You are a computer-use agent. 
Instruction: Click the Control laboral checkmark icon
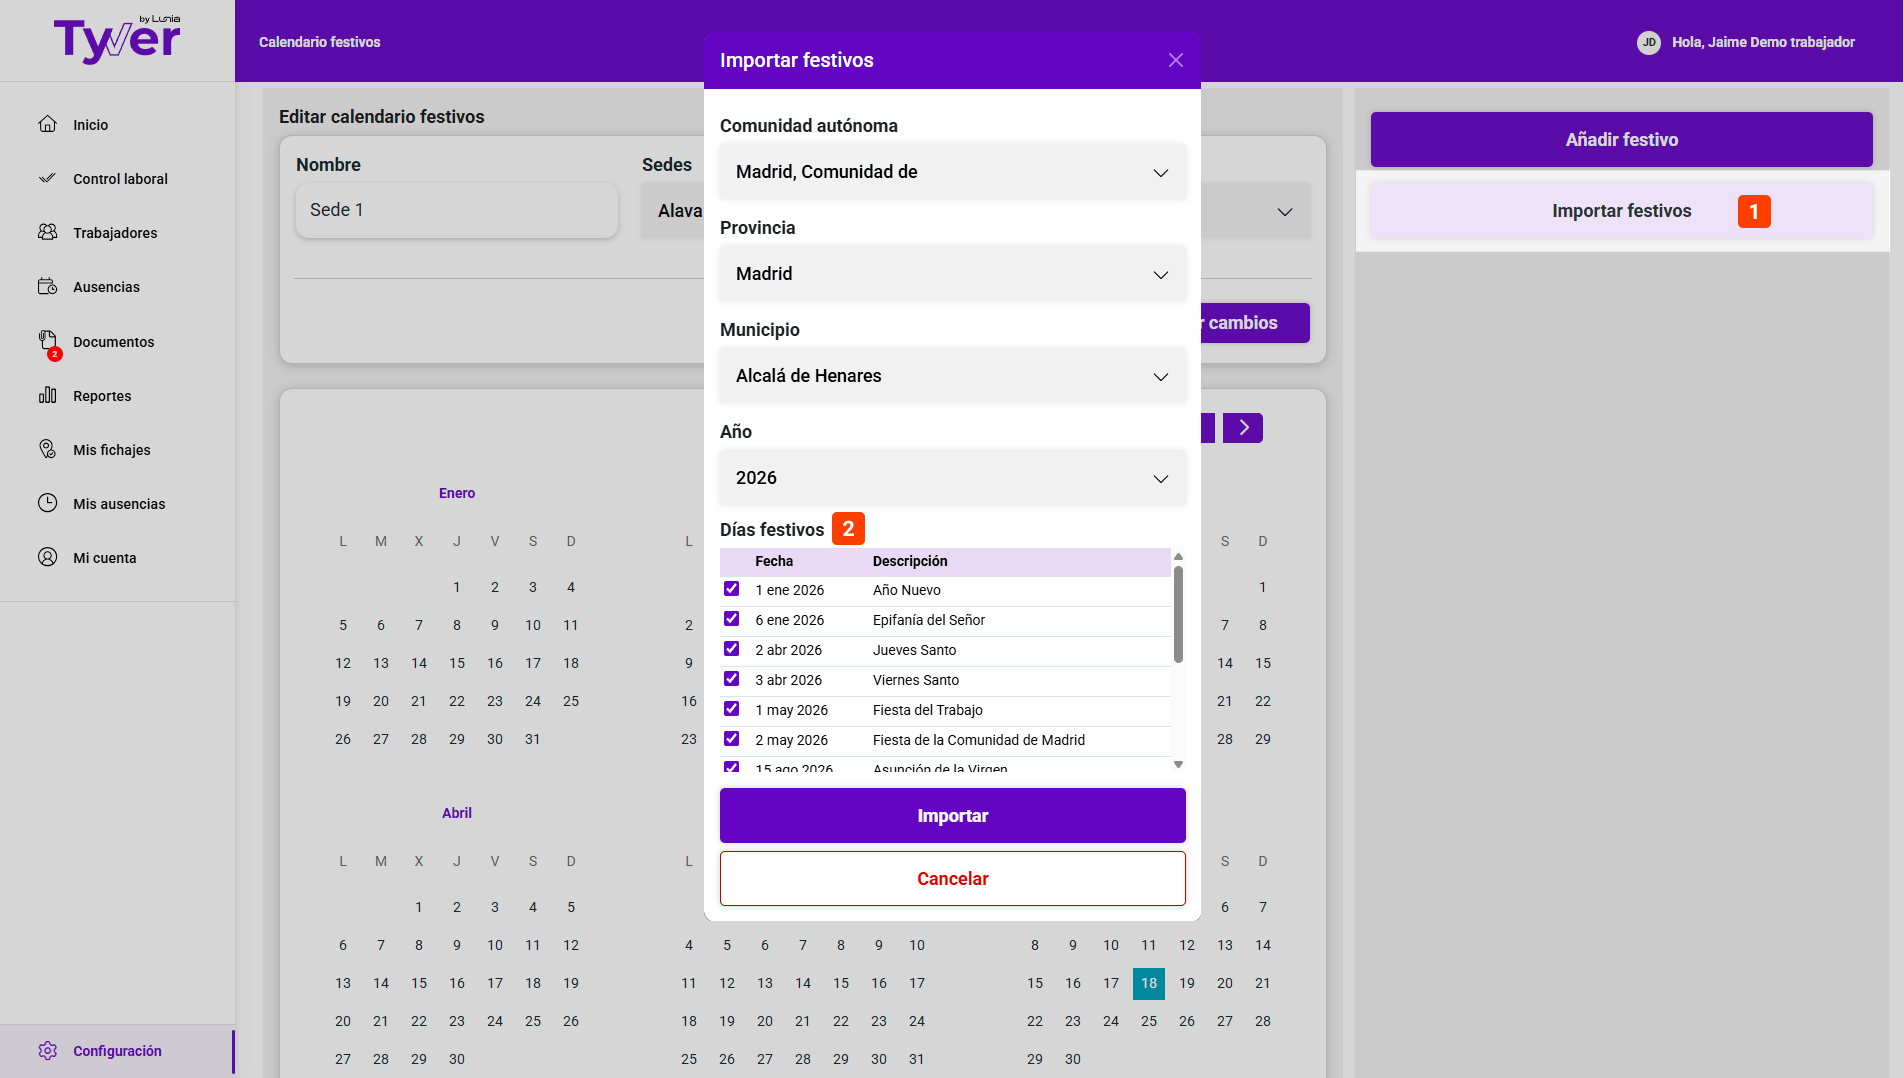[x=47, y=178]
